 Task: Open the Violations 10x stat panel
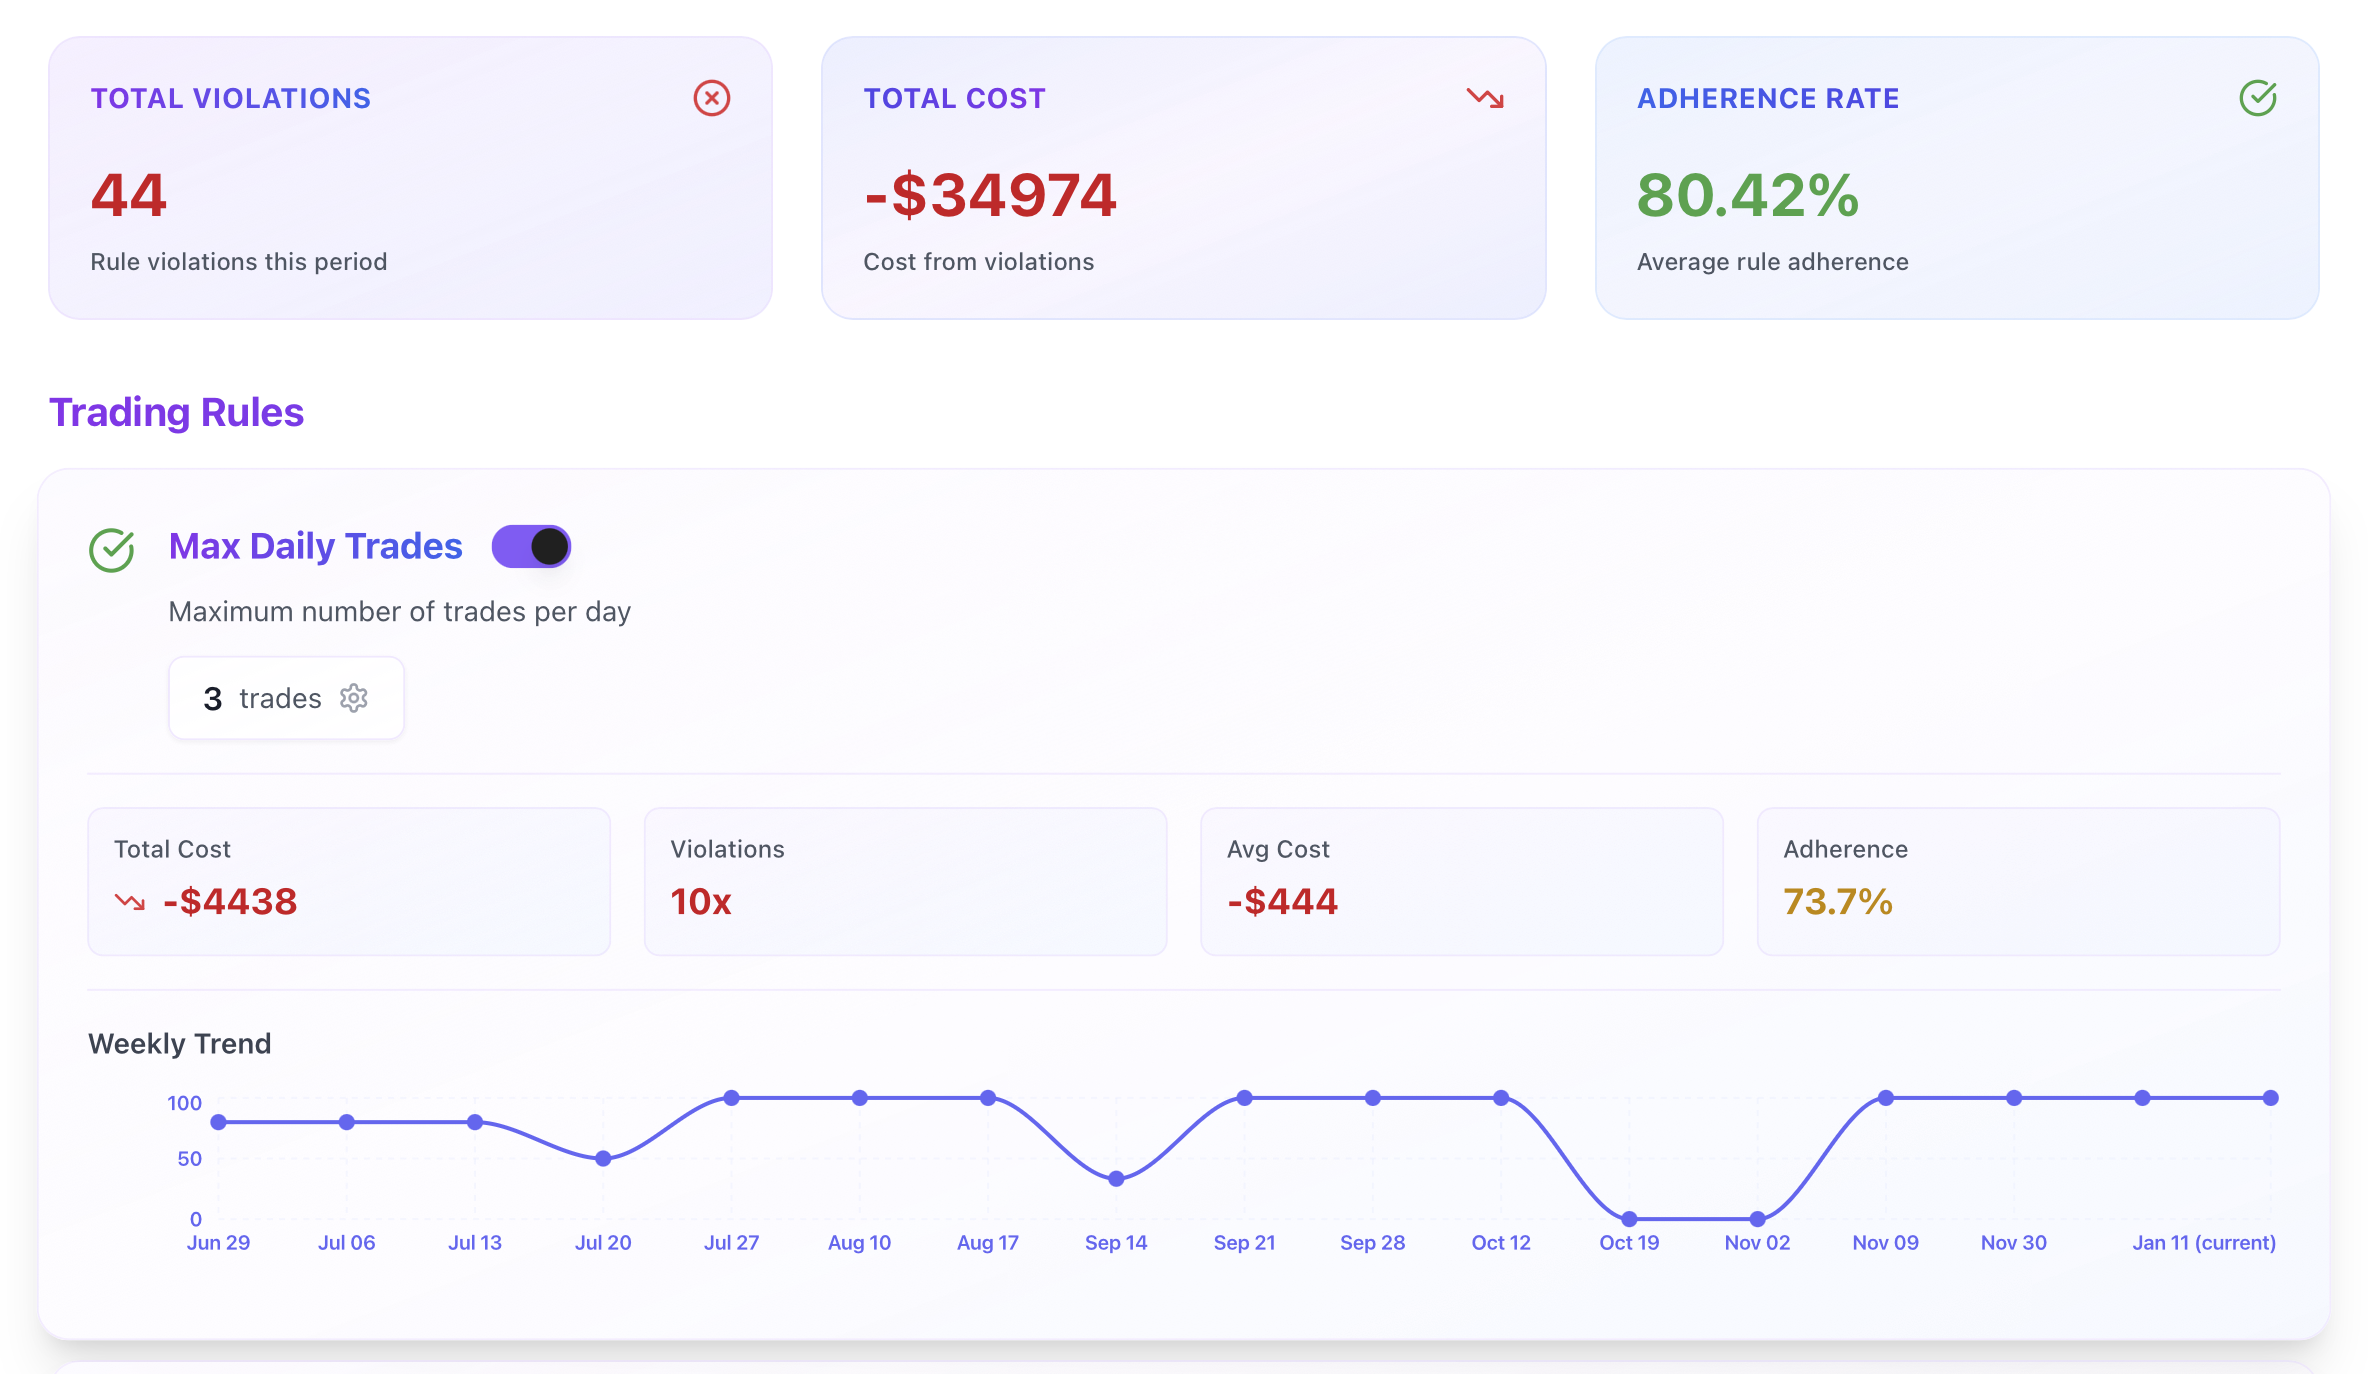905,880
